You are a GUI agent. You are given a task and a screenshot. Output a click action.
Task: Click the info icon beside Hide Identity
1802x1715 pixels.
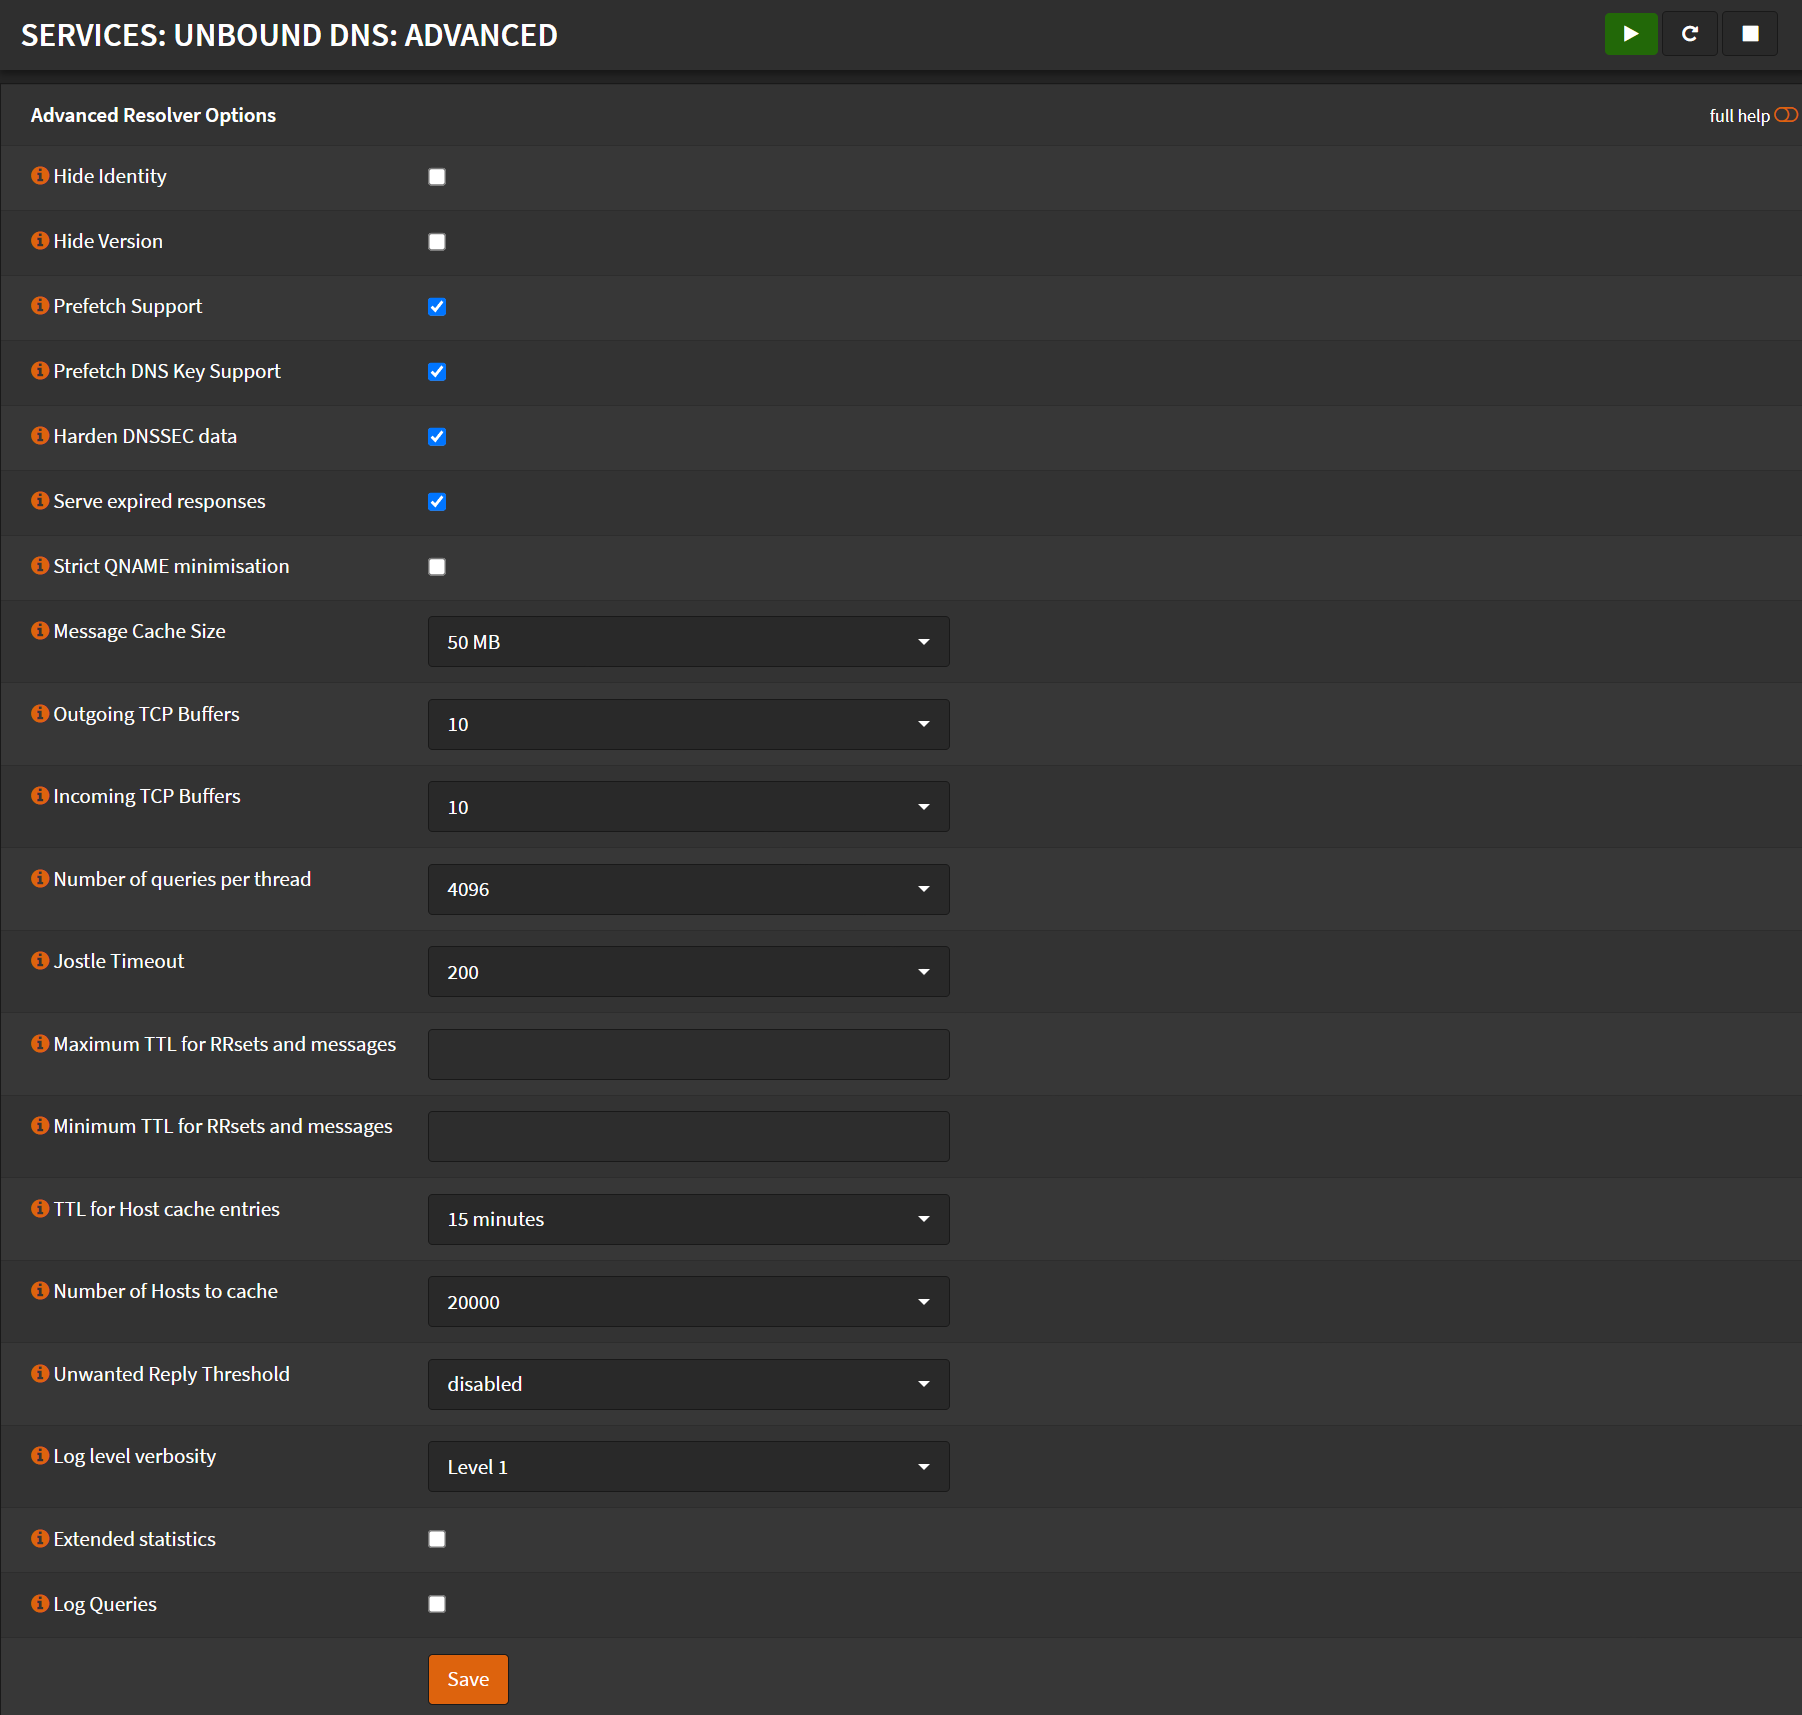(40, 176)
